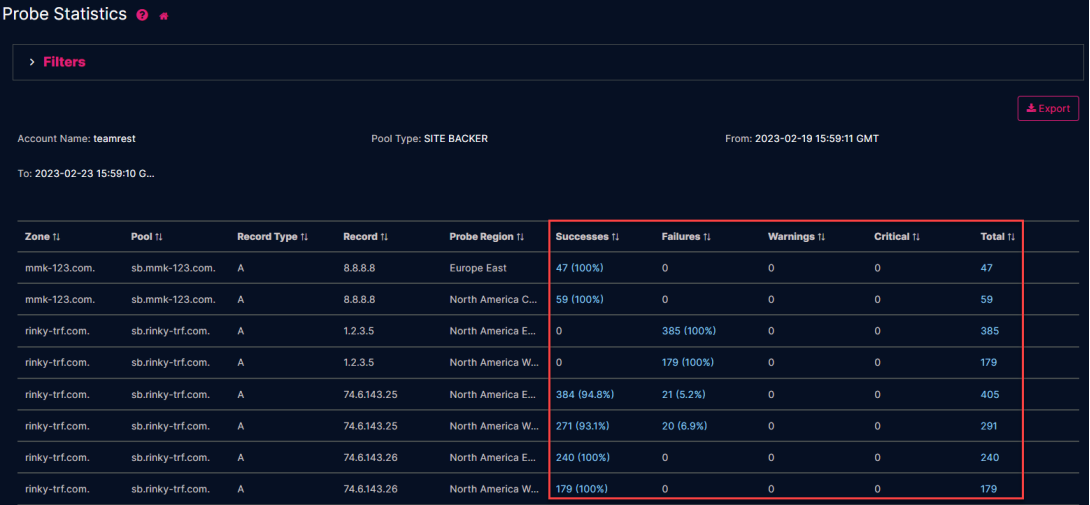Image resolution: width=1090 pixels, height=505 pixels.
Task: Select total value 47
Action: tap(986, 268)
